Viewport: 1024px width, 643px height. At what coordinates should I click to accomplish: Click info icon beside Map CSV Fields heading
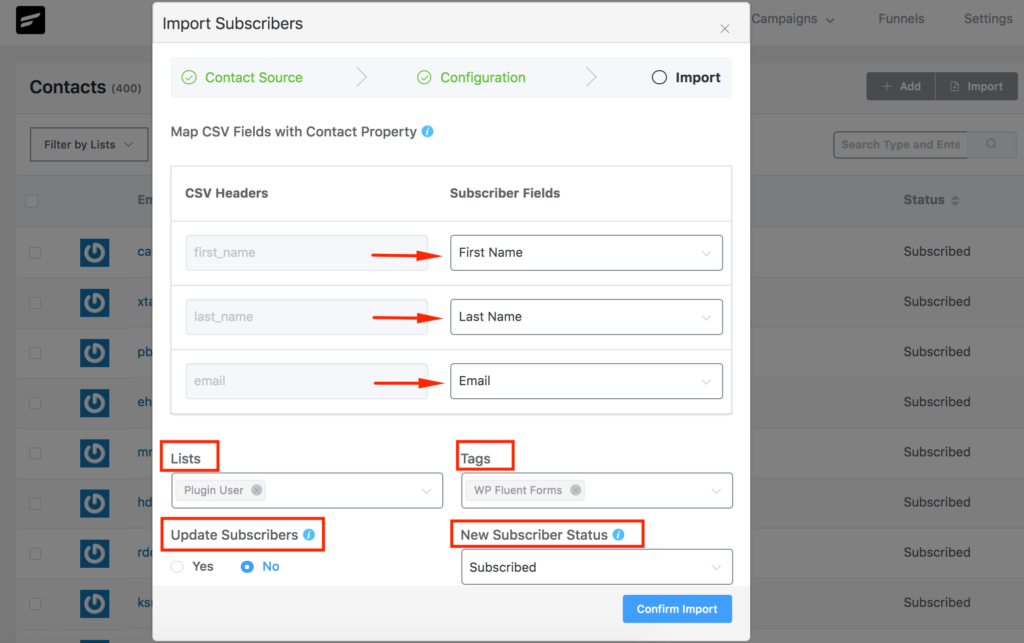tap(427, 131)
